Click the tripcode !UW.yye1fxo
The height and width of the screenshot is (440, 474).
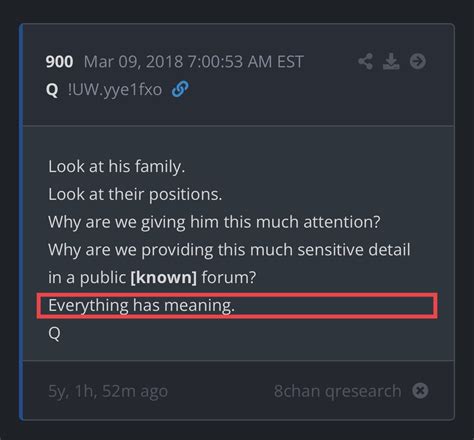click(x=115, y=89)
